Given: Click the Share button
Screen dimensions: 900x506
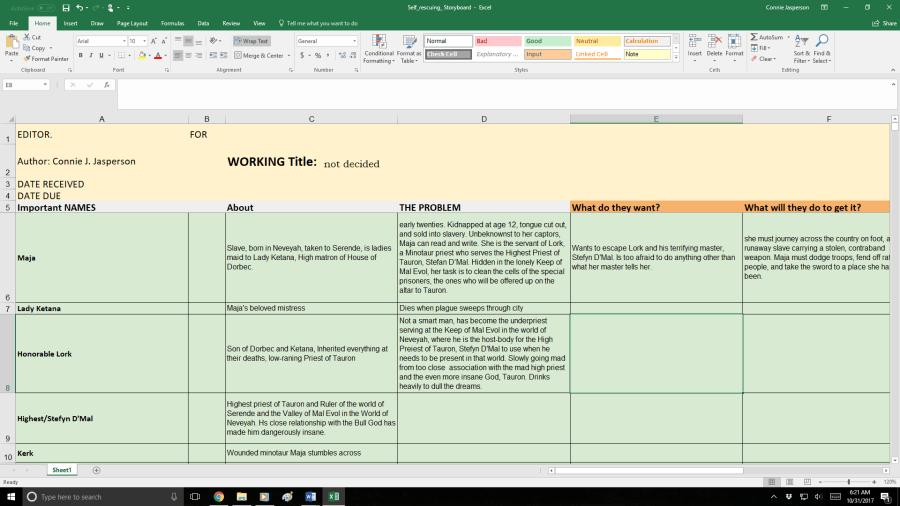Looking at the screenshot, I should pyautogui.click(x=885, y=22).
